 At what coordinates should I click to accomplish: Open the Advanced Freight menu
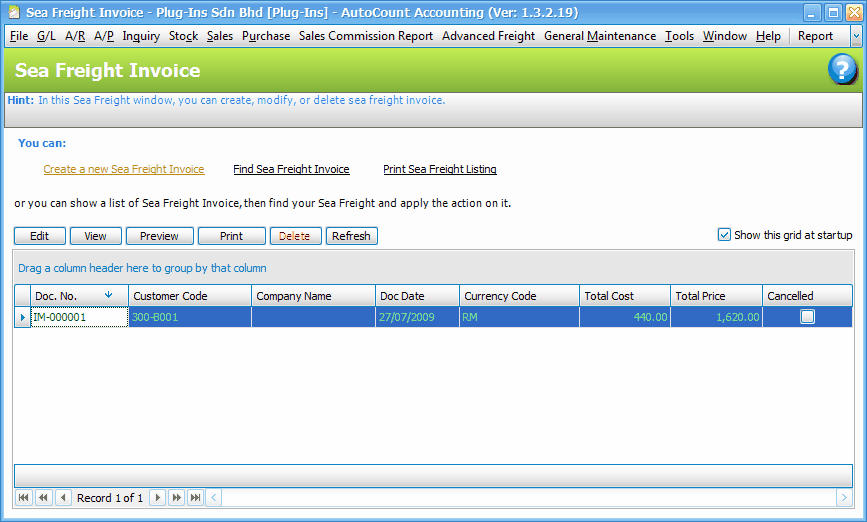pyautogui.click(x=488, y=36)
